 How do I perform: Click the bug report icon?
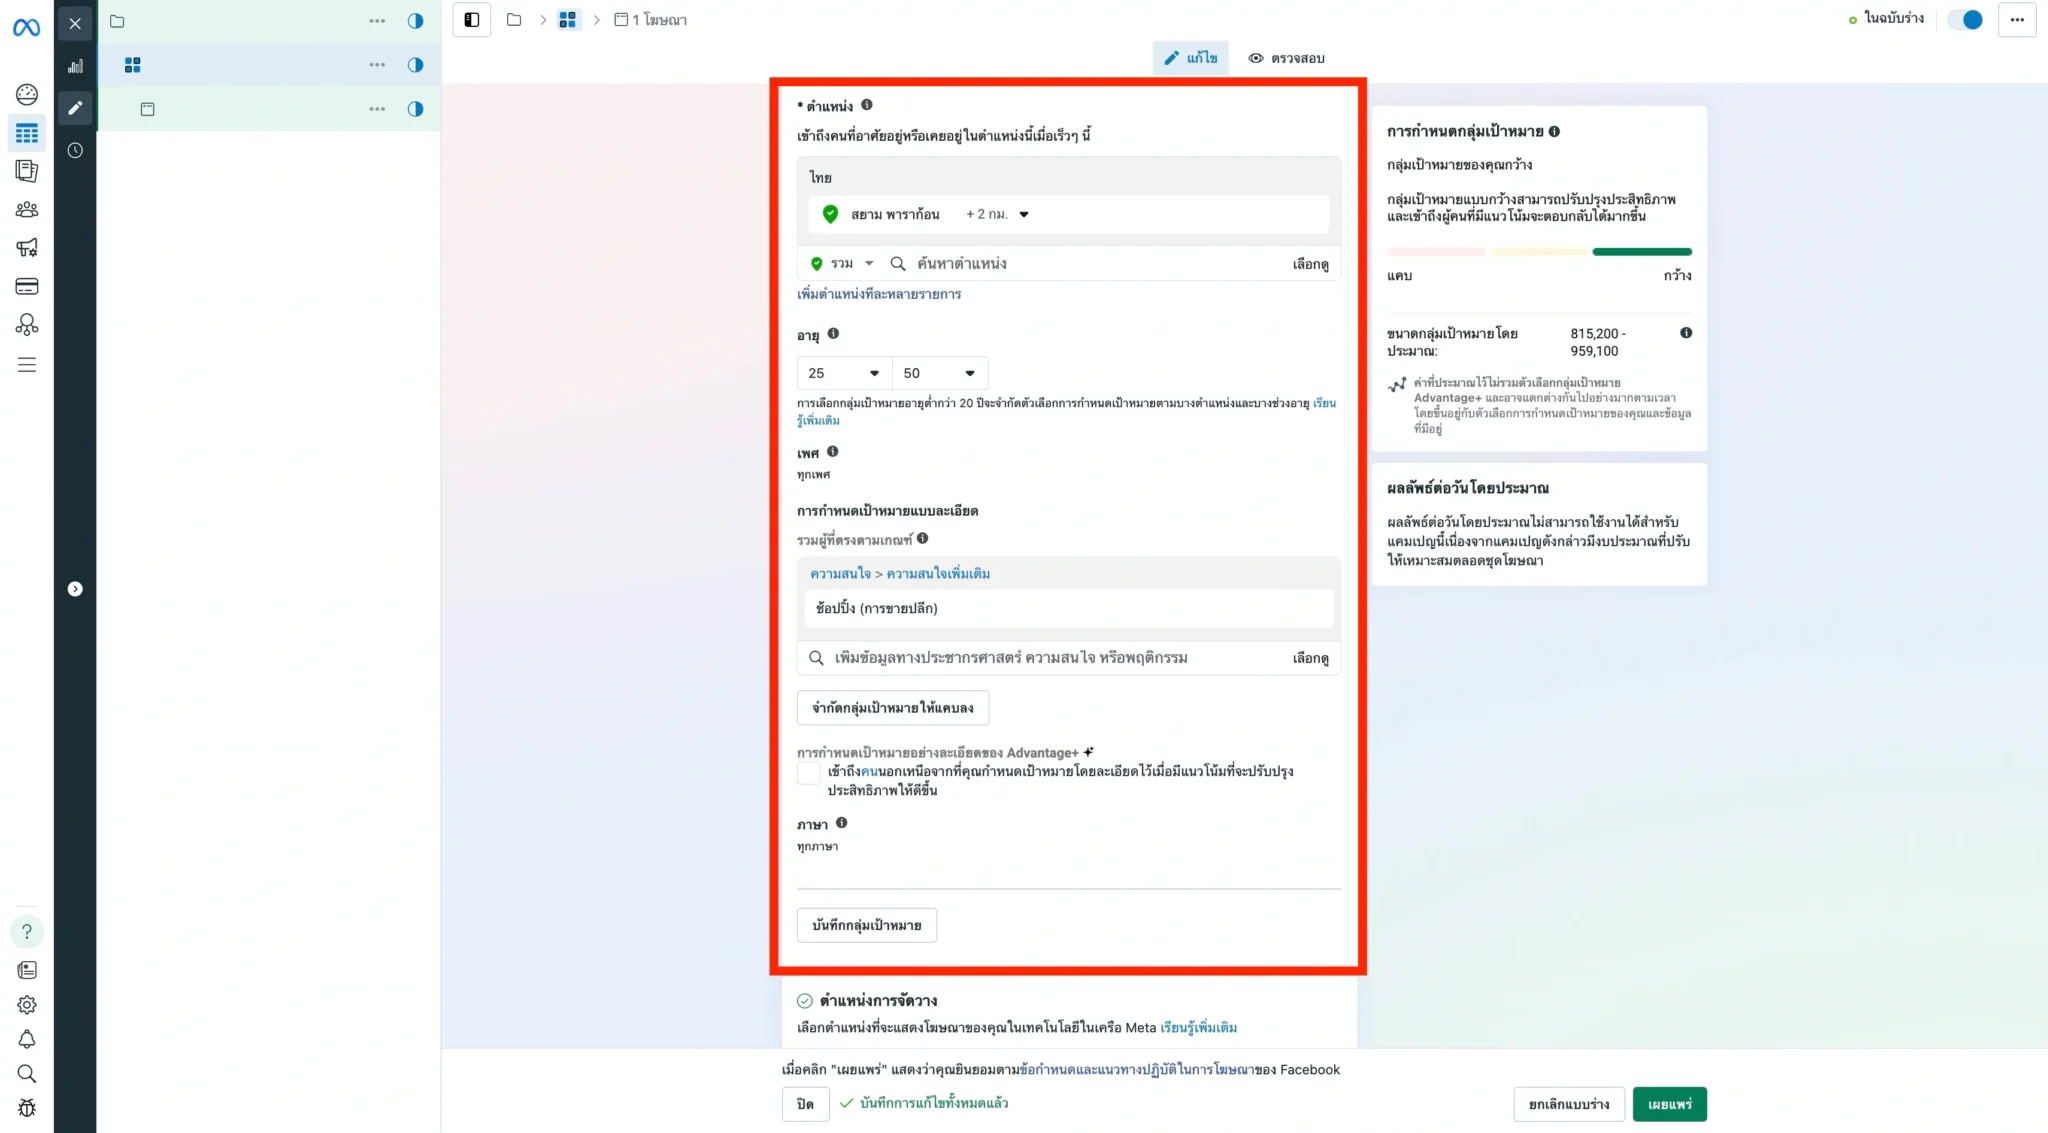coord(27,1108)
